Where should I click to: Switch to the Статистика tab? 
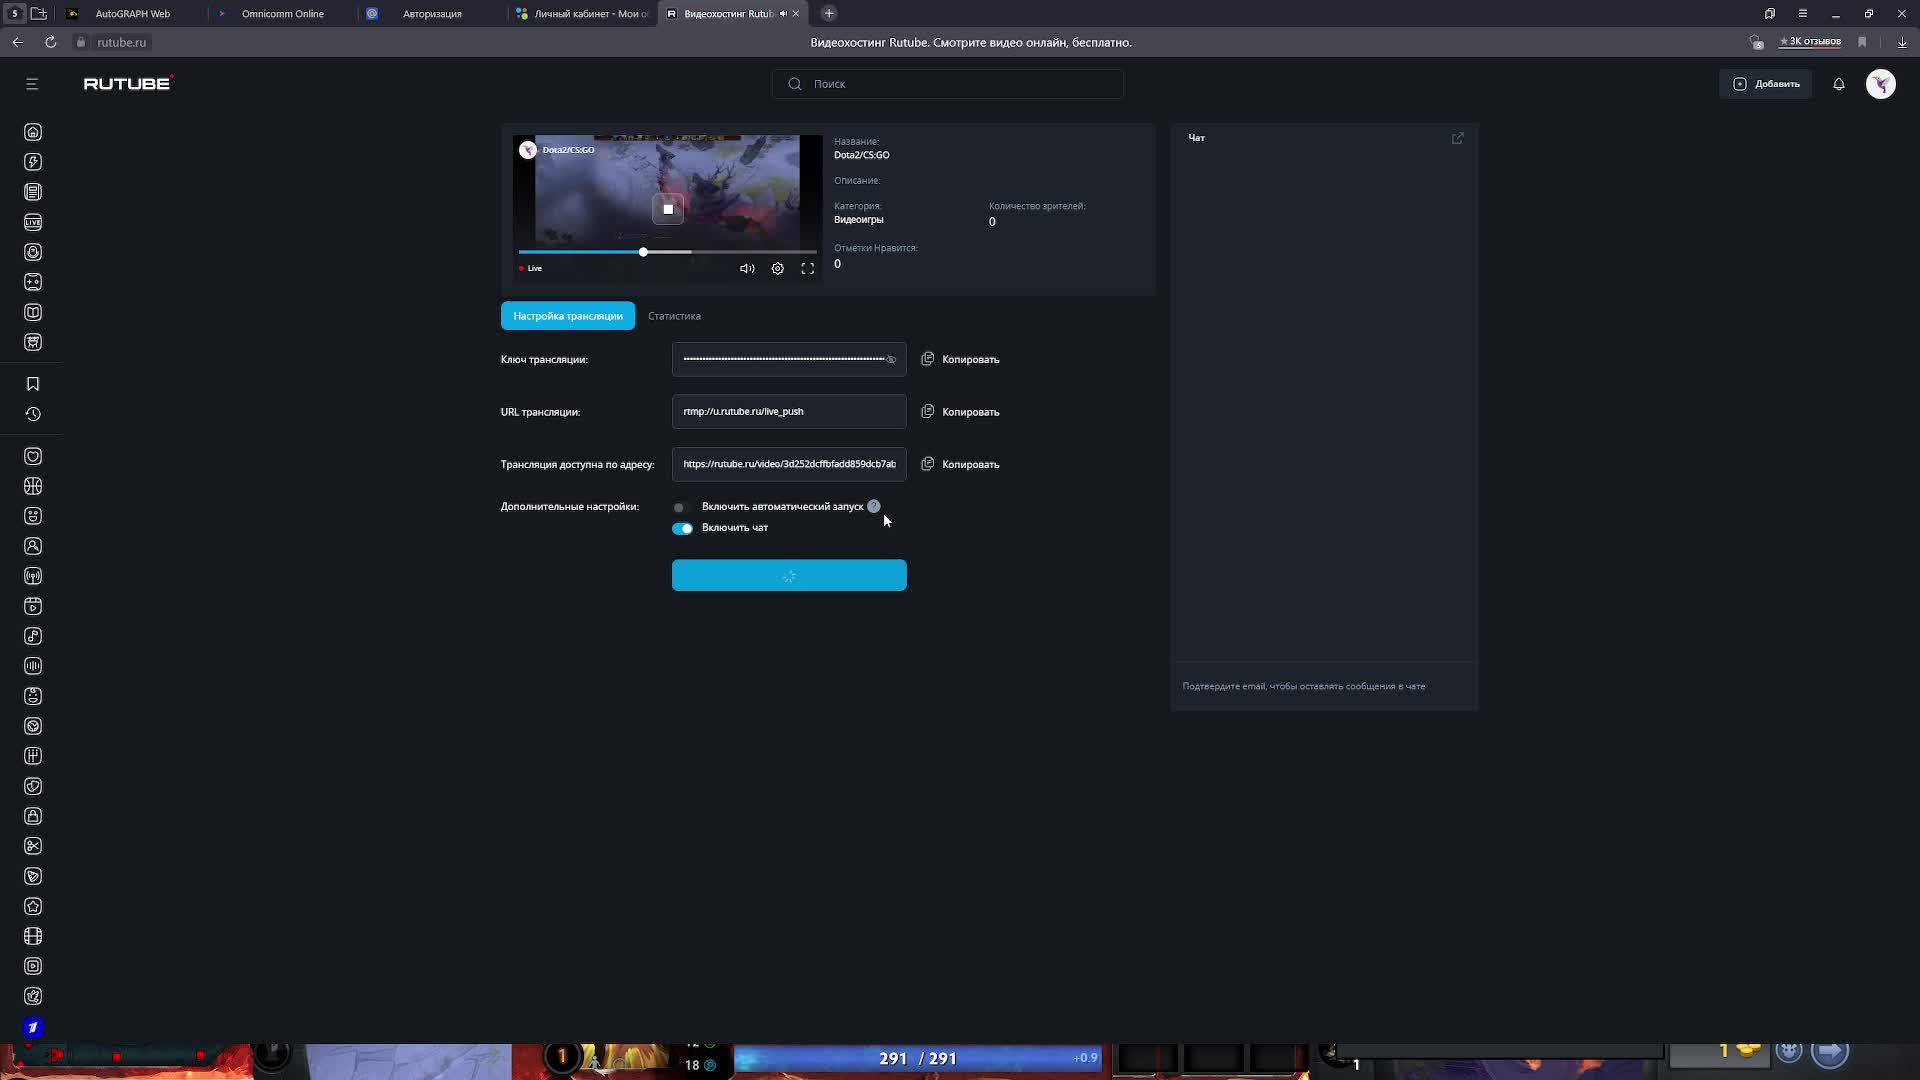674,316
